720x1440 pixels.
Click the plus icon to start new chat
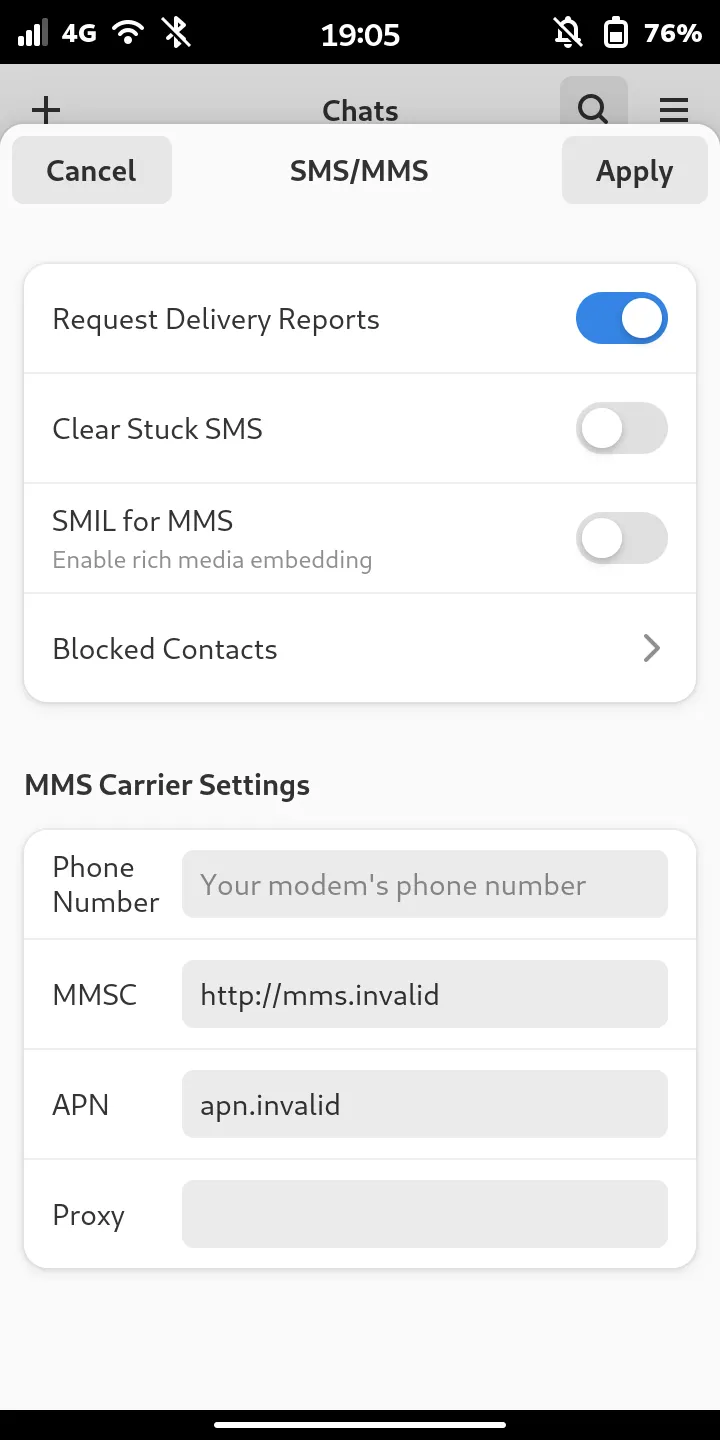[x=46, y=110]
